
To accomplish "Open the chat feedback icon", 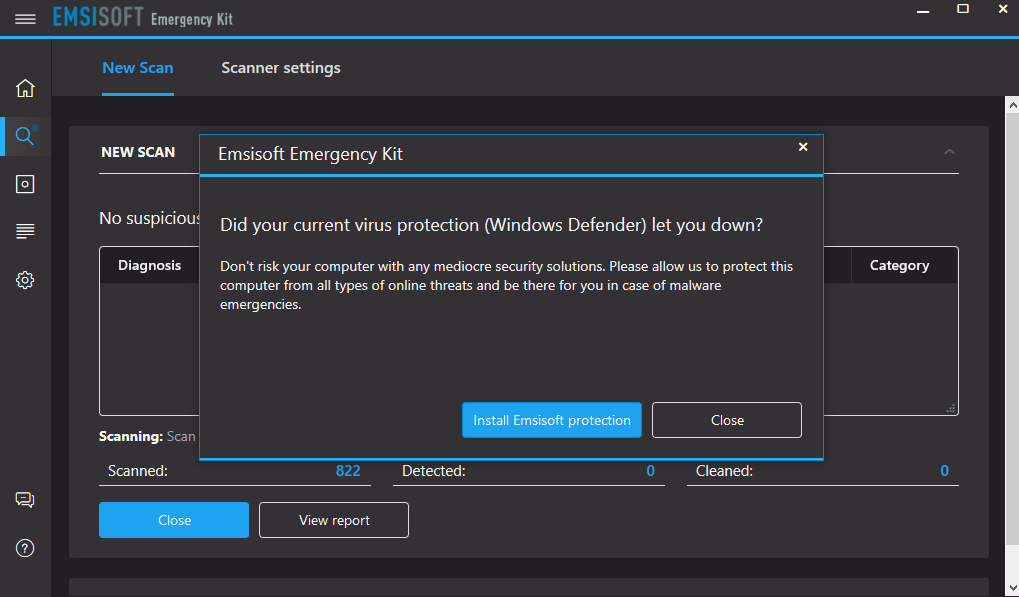I will coord(25,500).
